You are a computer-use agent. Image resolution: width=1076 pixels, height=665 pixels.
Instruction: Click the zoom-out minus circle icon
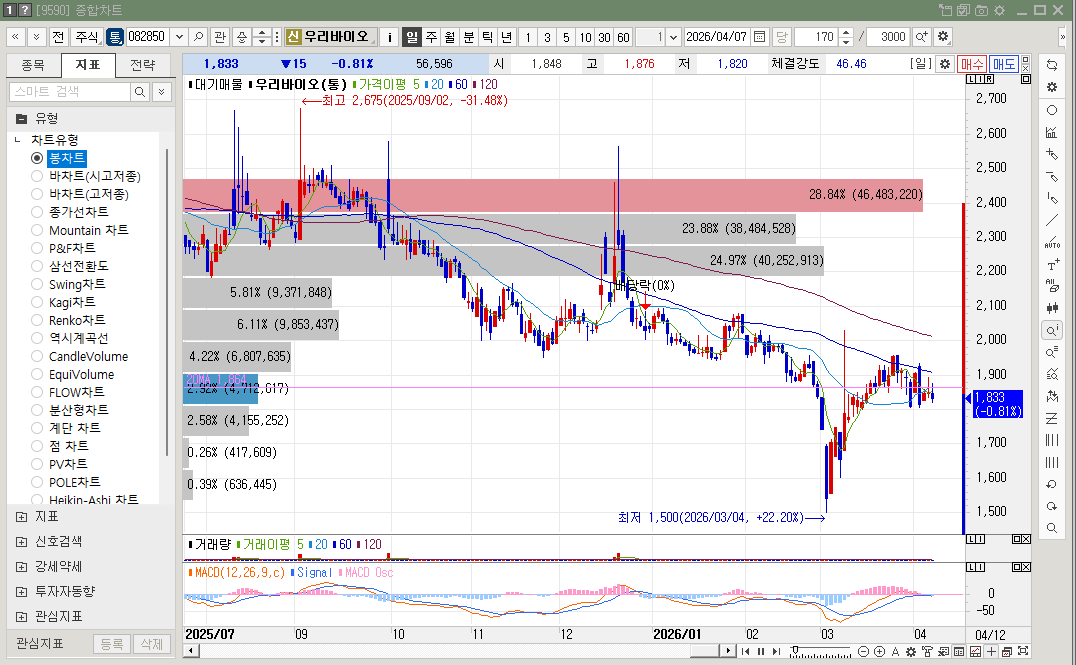[x=864, y=651]
